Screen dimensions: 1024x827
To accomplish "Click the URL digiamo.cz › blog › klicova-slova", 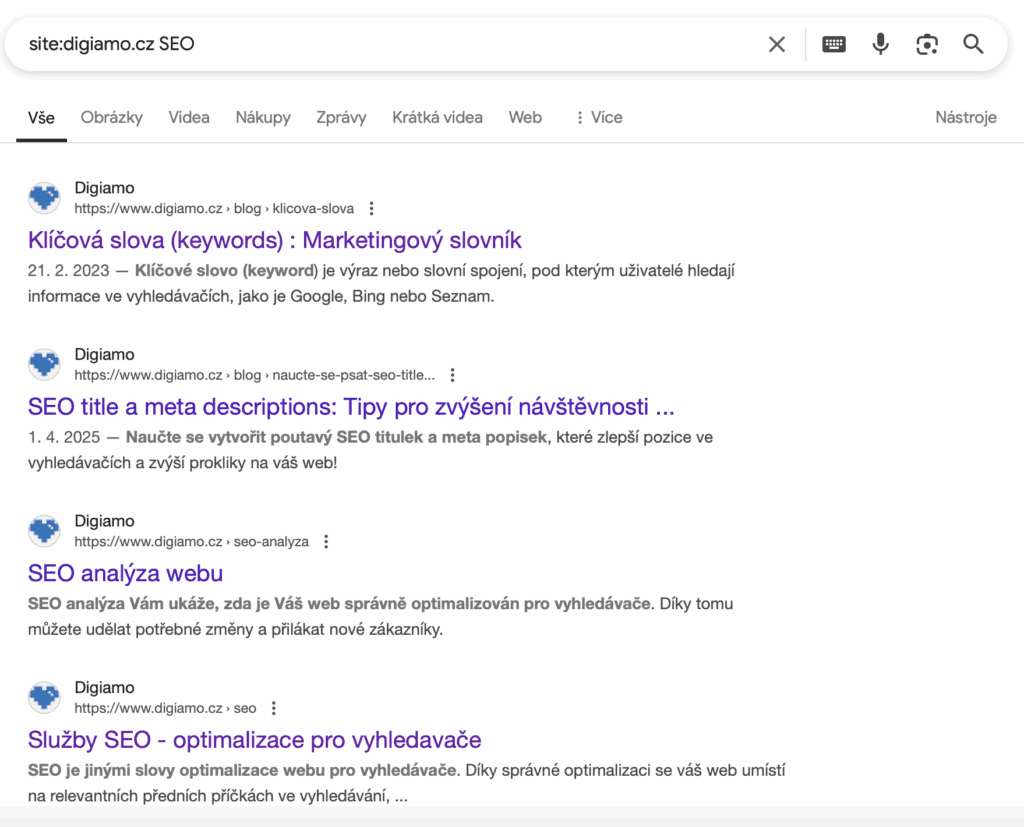I will point(214,208).
